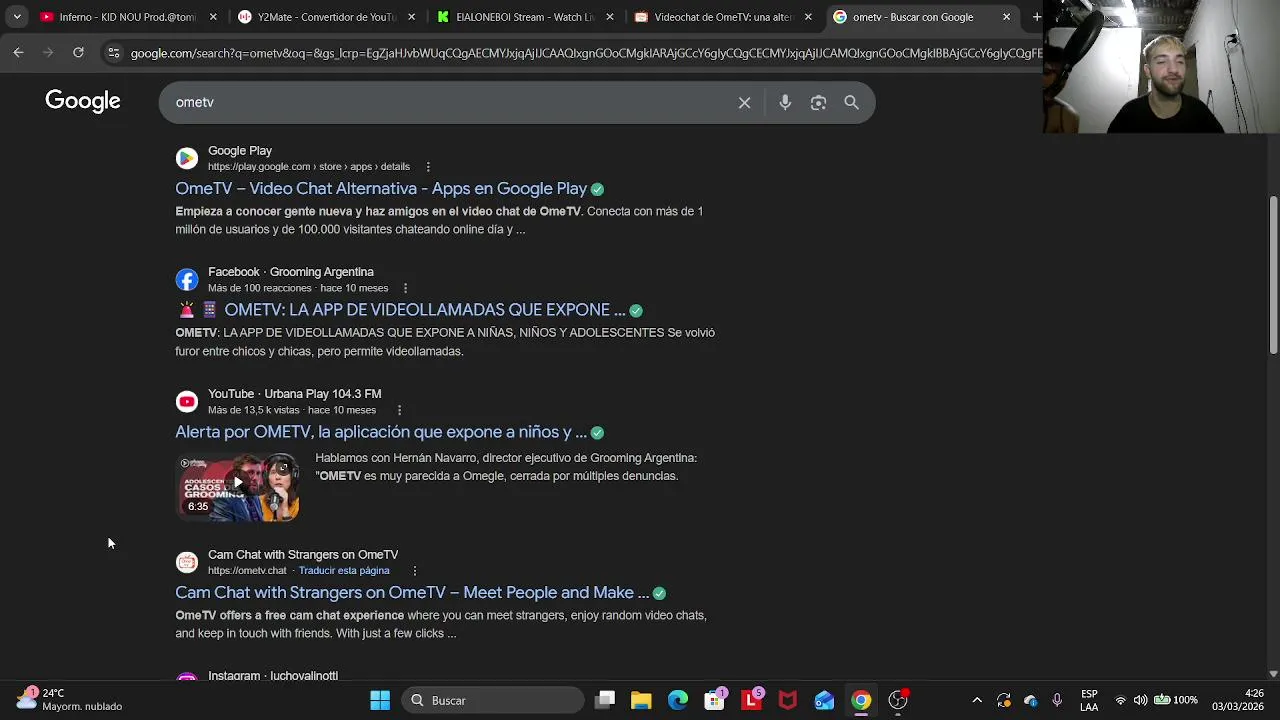1280x720 pixels.
Task: Open tab search dropdown arrow
Action: [16, 17]
